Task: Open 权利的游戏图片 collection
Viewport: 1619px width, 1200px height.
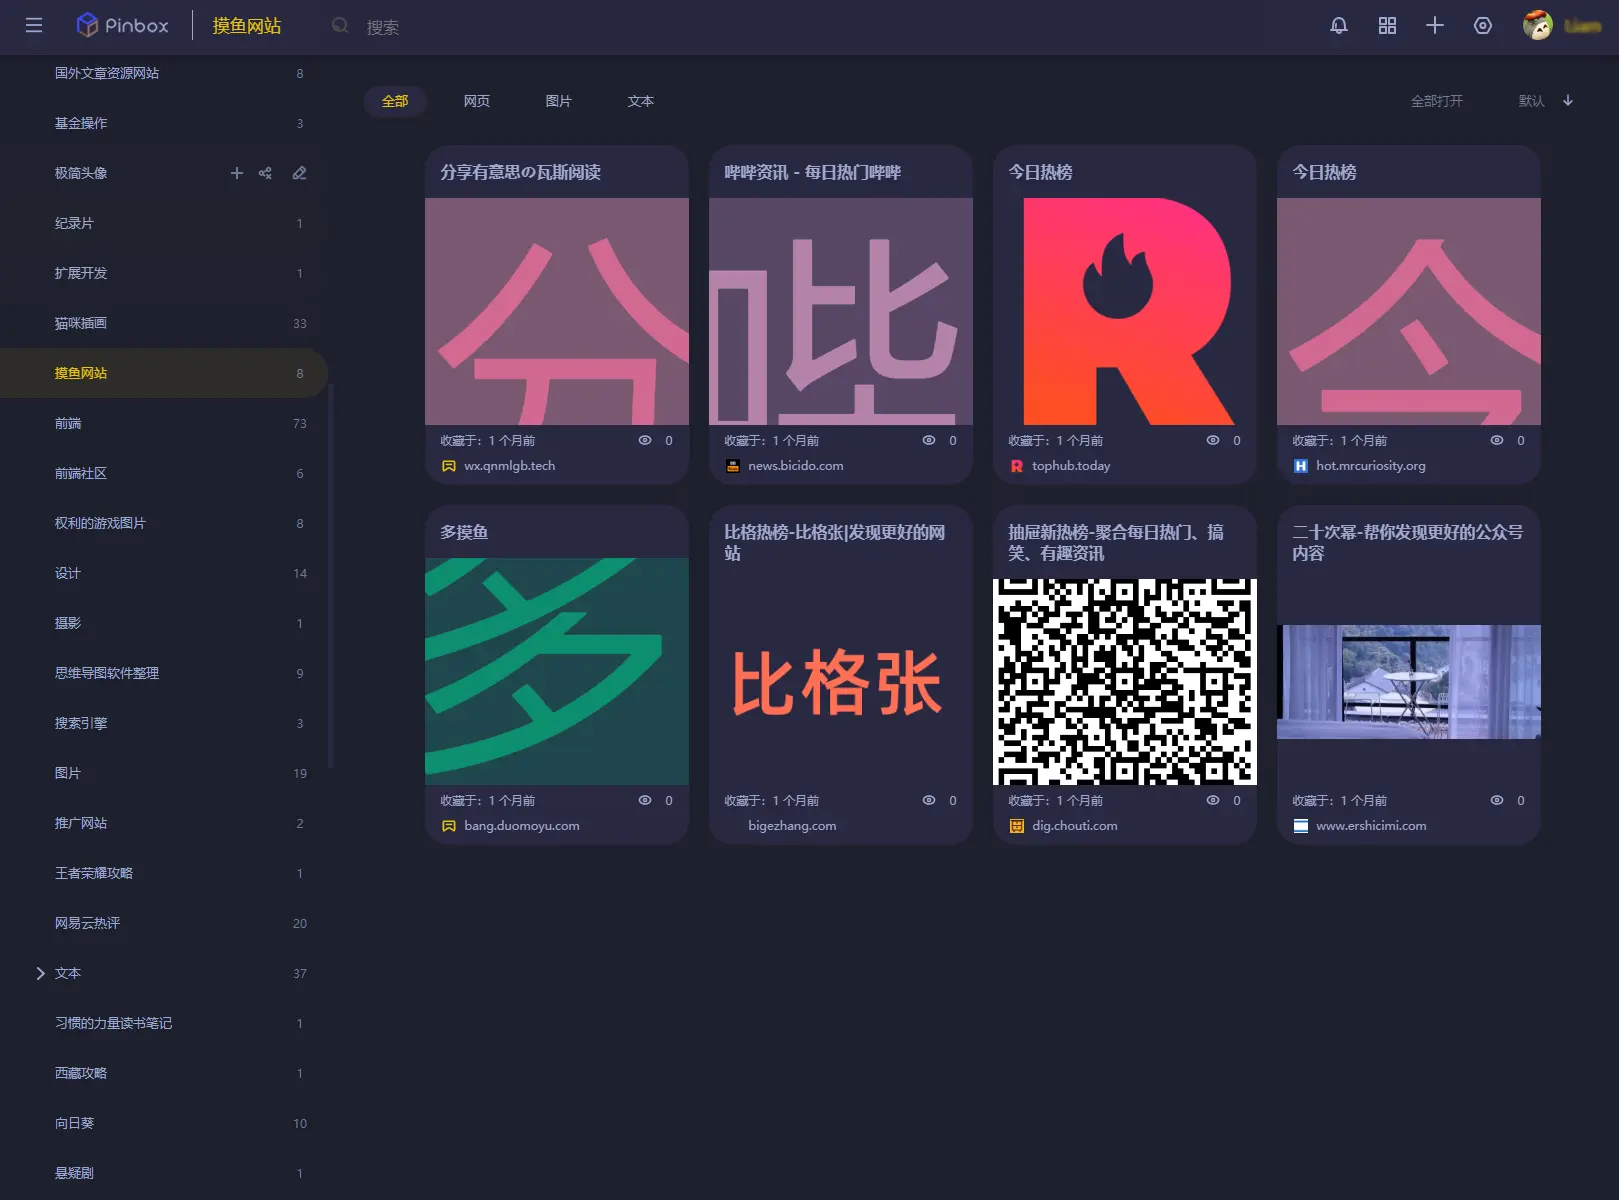Action: [164, 523]
